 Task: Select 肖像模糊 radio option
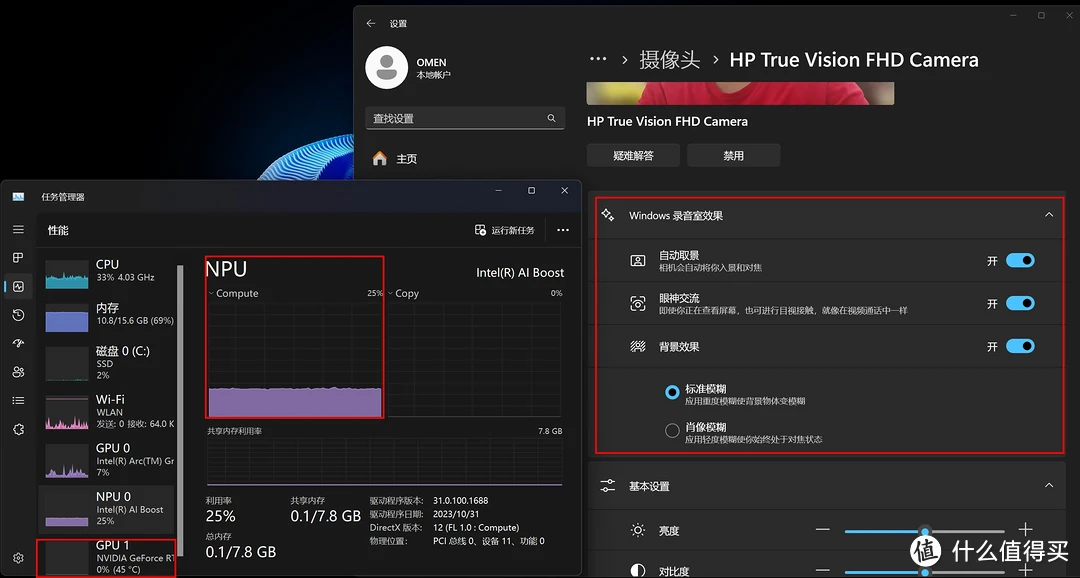pos(672,431)
